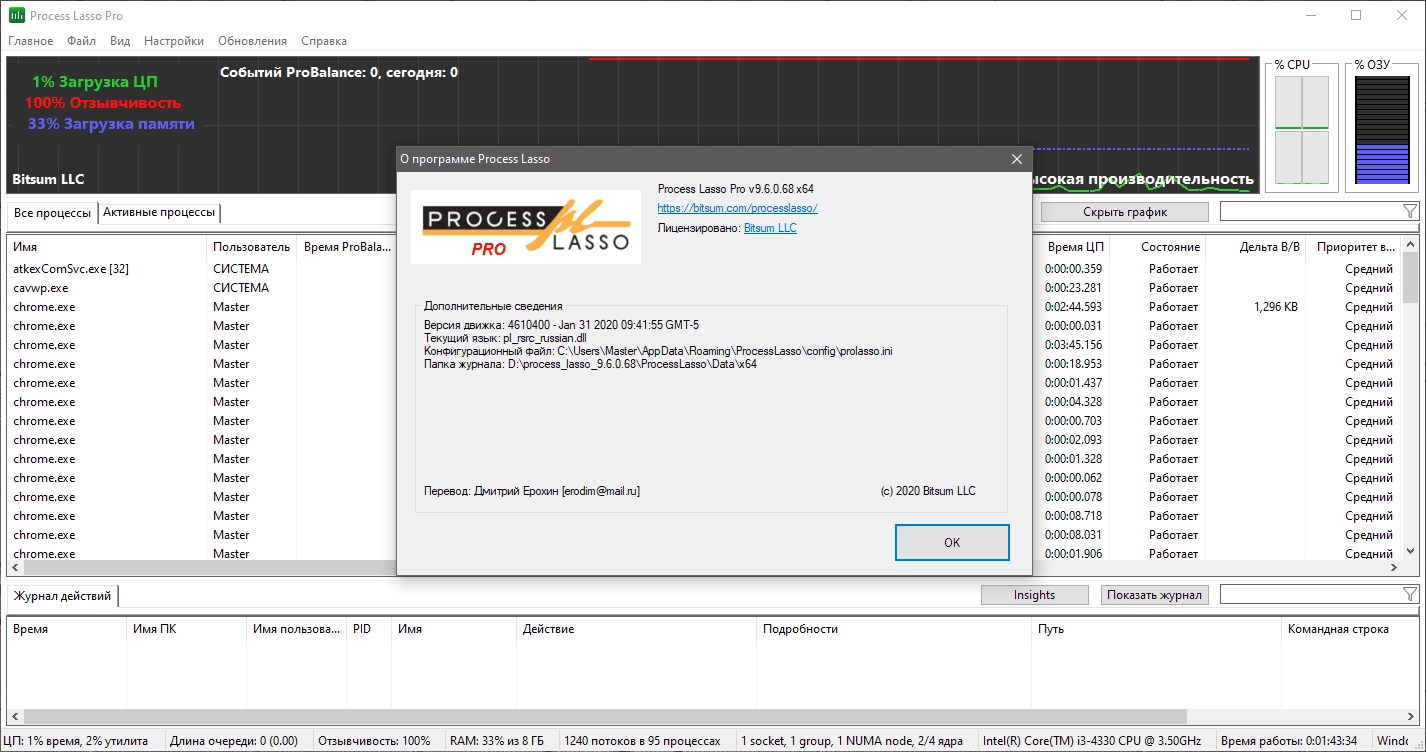Screen dimensions: 1426x752
Task: Click the CPU time value 0:00:23.281
Action: click(1073, 288)
